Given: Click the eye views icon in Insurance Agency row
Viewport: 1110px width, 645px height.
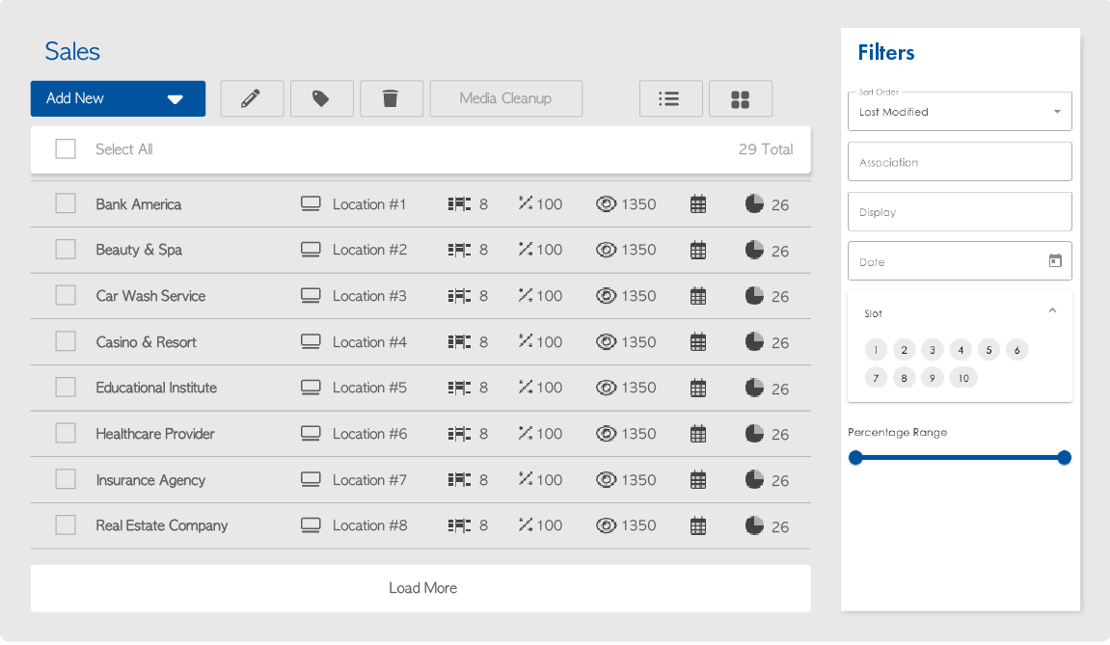Looking at the screenshot, I should pos(606,480).
